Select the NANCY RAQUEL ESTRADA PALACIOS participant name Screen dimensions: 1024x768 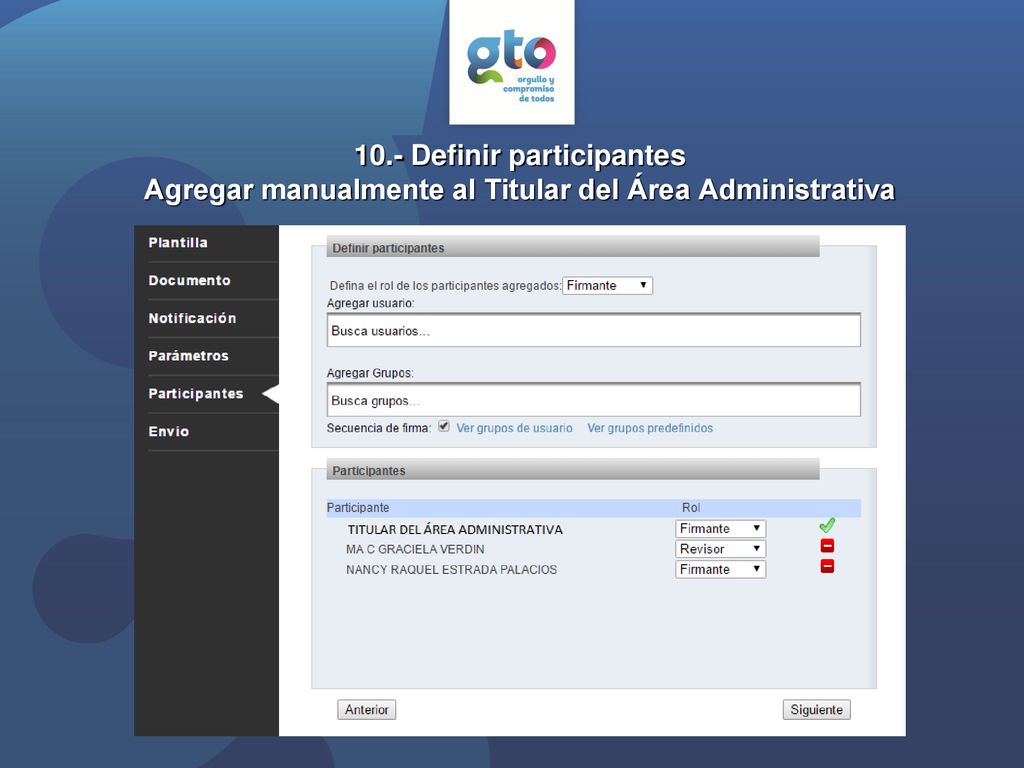click(x=451, y=569)
